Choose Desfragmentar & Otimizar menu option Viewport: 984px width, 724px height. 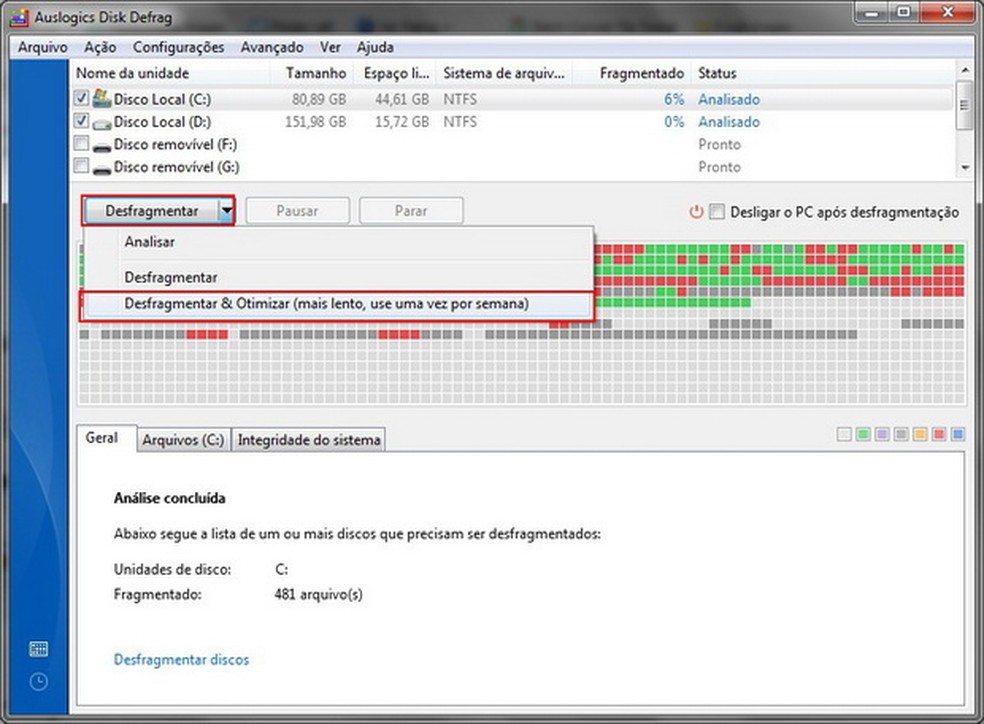338,304
